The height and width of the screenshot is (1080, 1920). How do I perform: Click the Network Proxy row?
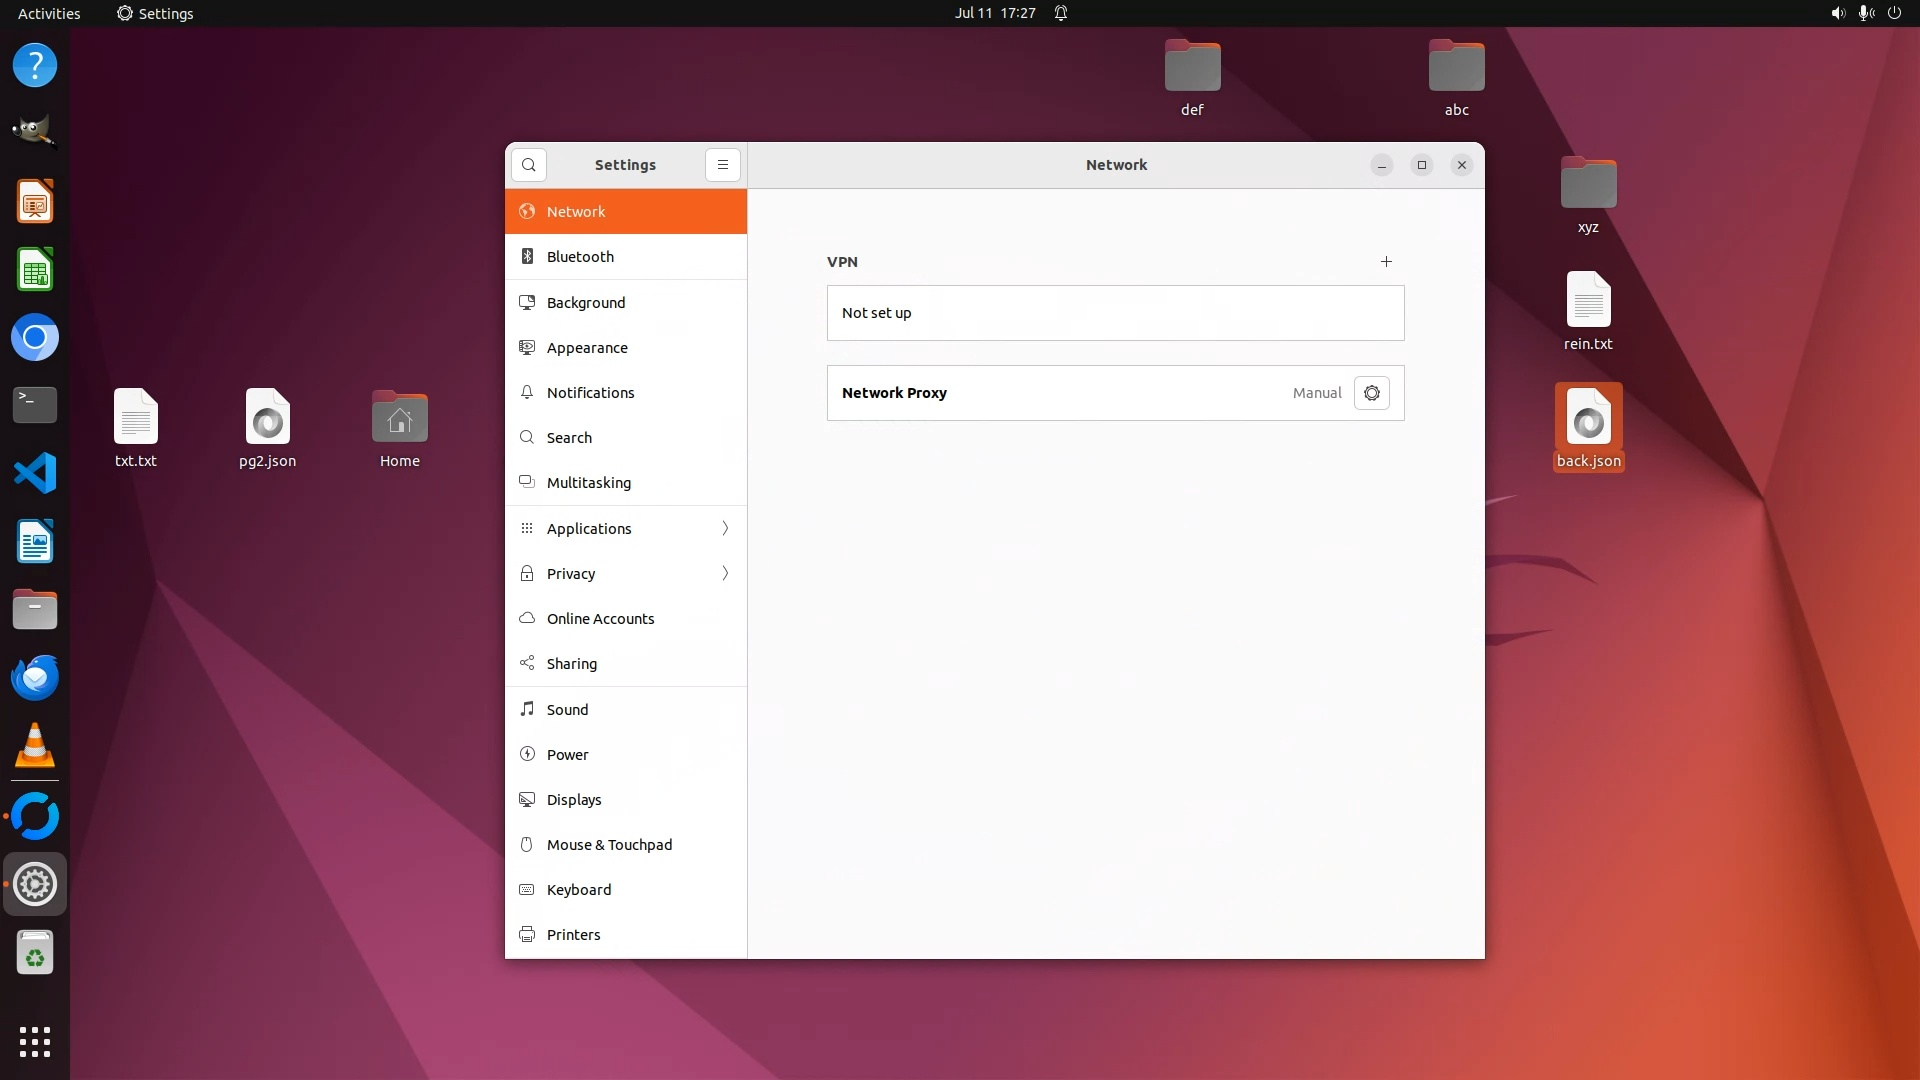[1060, 393]
